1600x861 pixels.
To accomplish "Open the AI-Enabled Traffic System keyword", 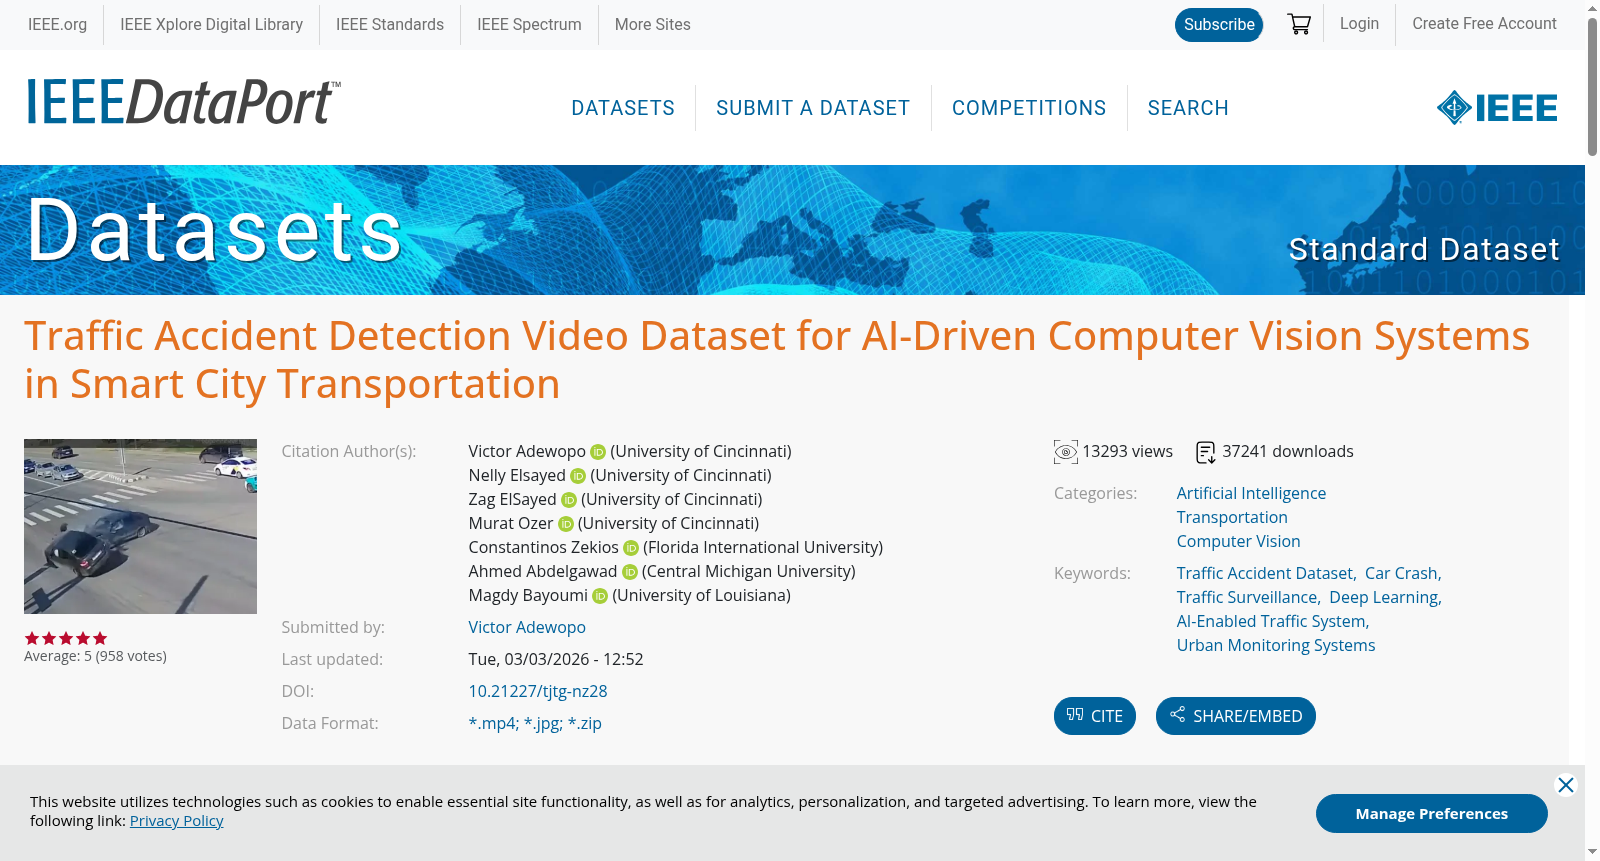I will click(1271, 622).
